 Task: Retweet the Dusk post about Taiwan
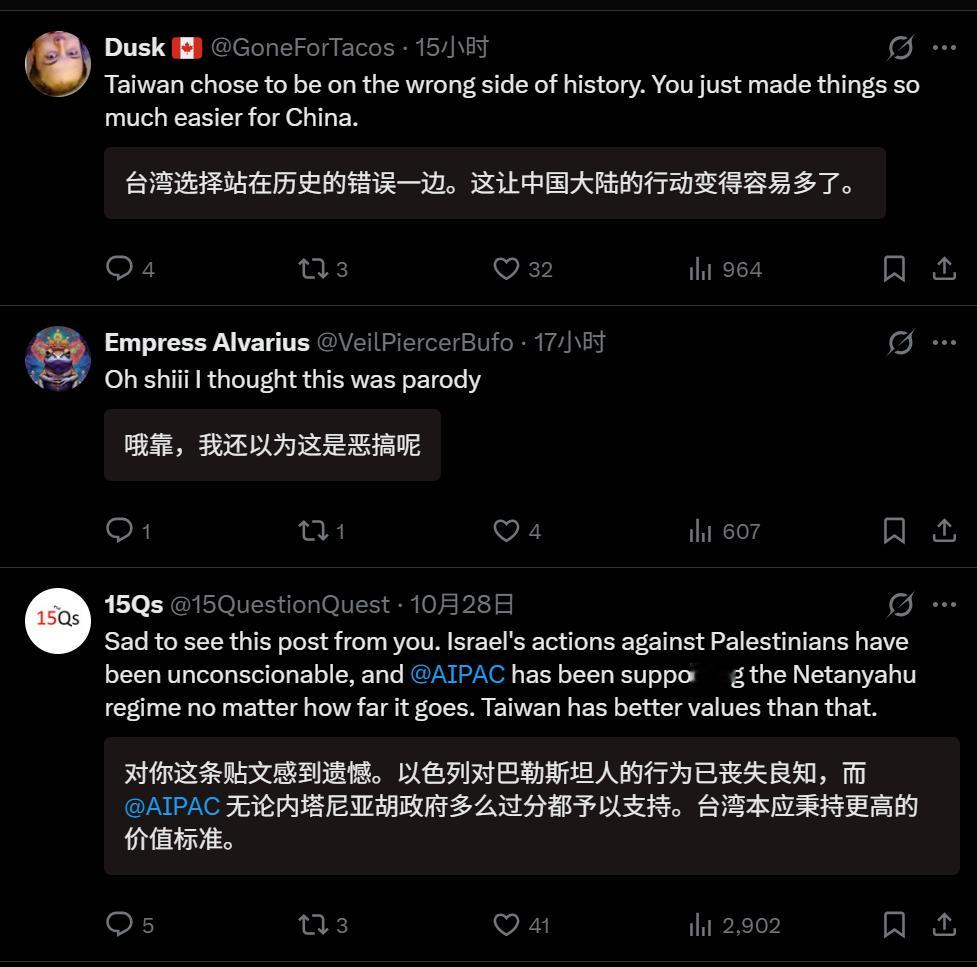312,269
